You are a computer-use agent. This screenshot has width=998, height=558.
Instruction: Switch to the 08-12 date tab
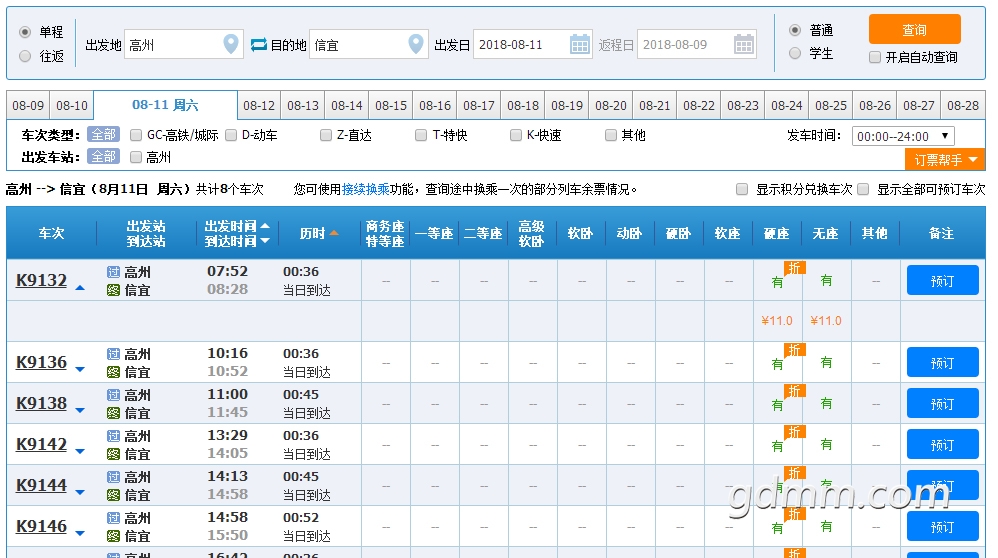[x=259, y=106]
